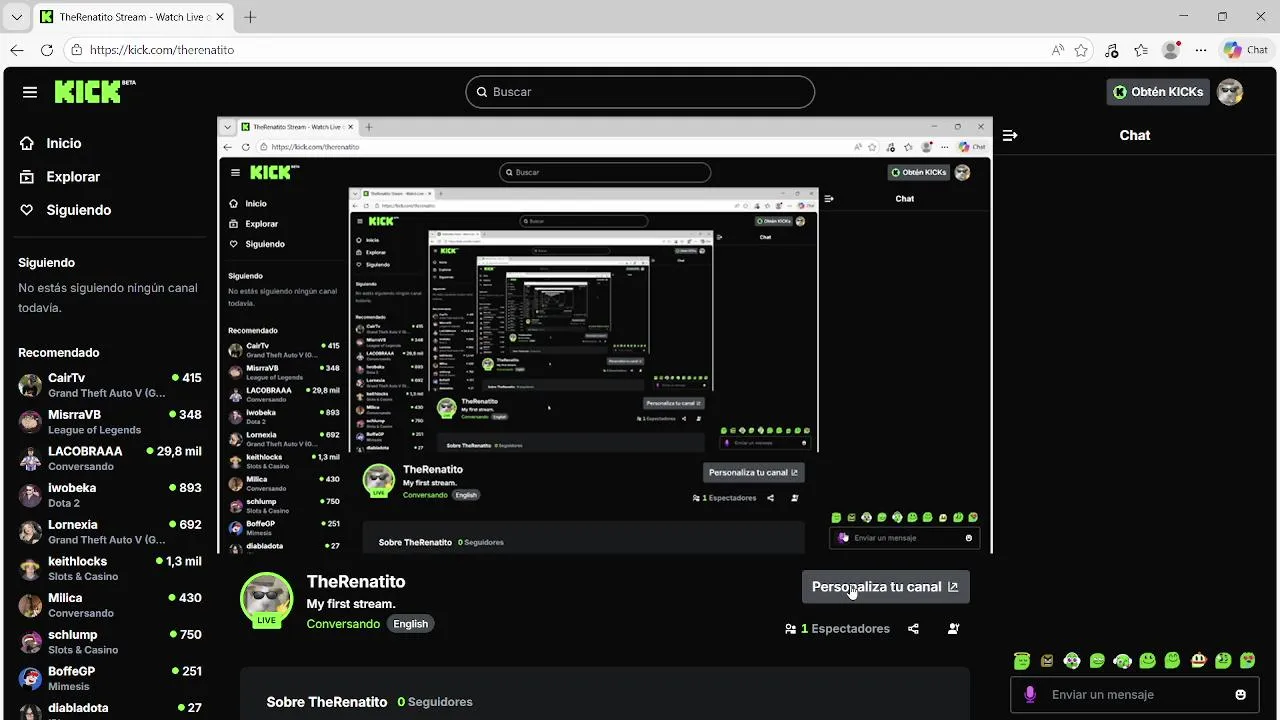The width and height of the screenshot is (1280, 720).
Task: Collapse the chat panel with the arrow icon
Action: click(x=1010, y=135)
